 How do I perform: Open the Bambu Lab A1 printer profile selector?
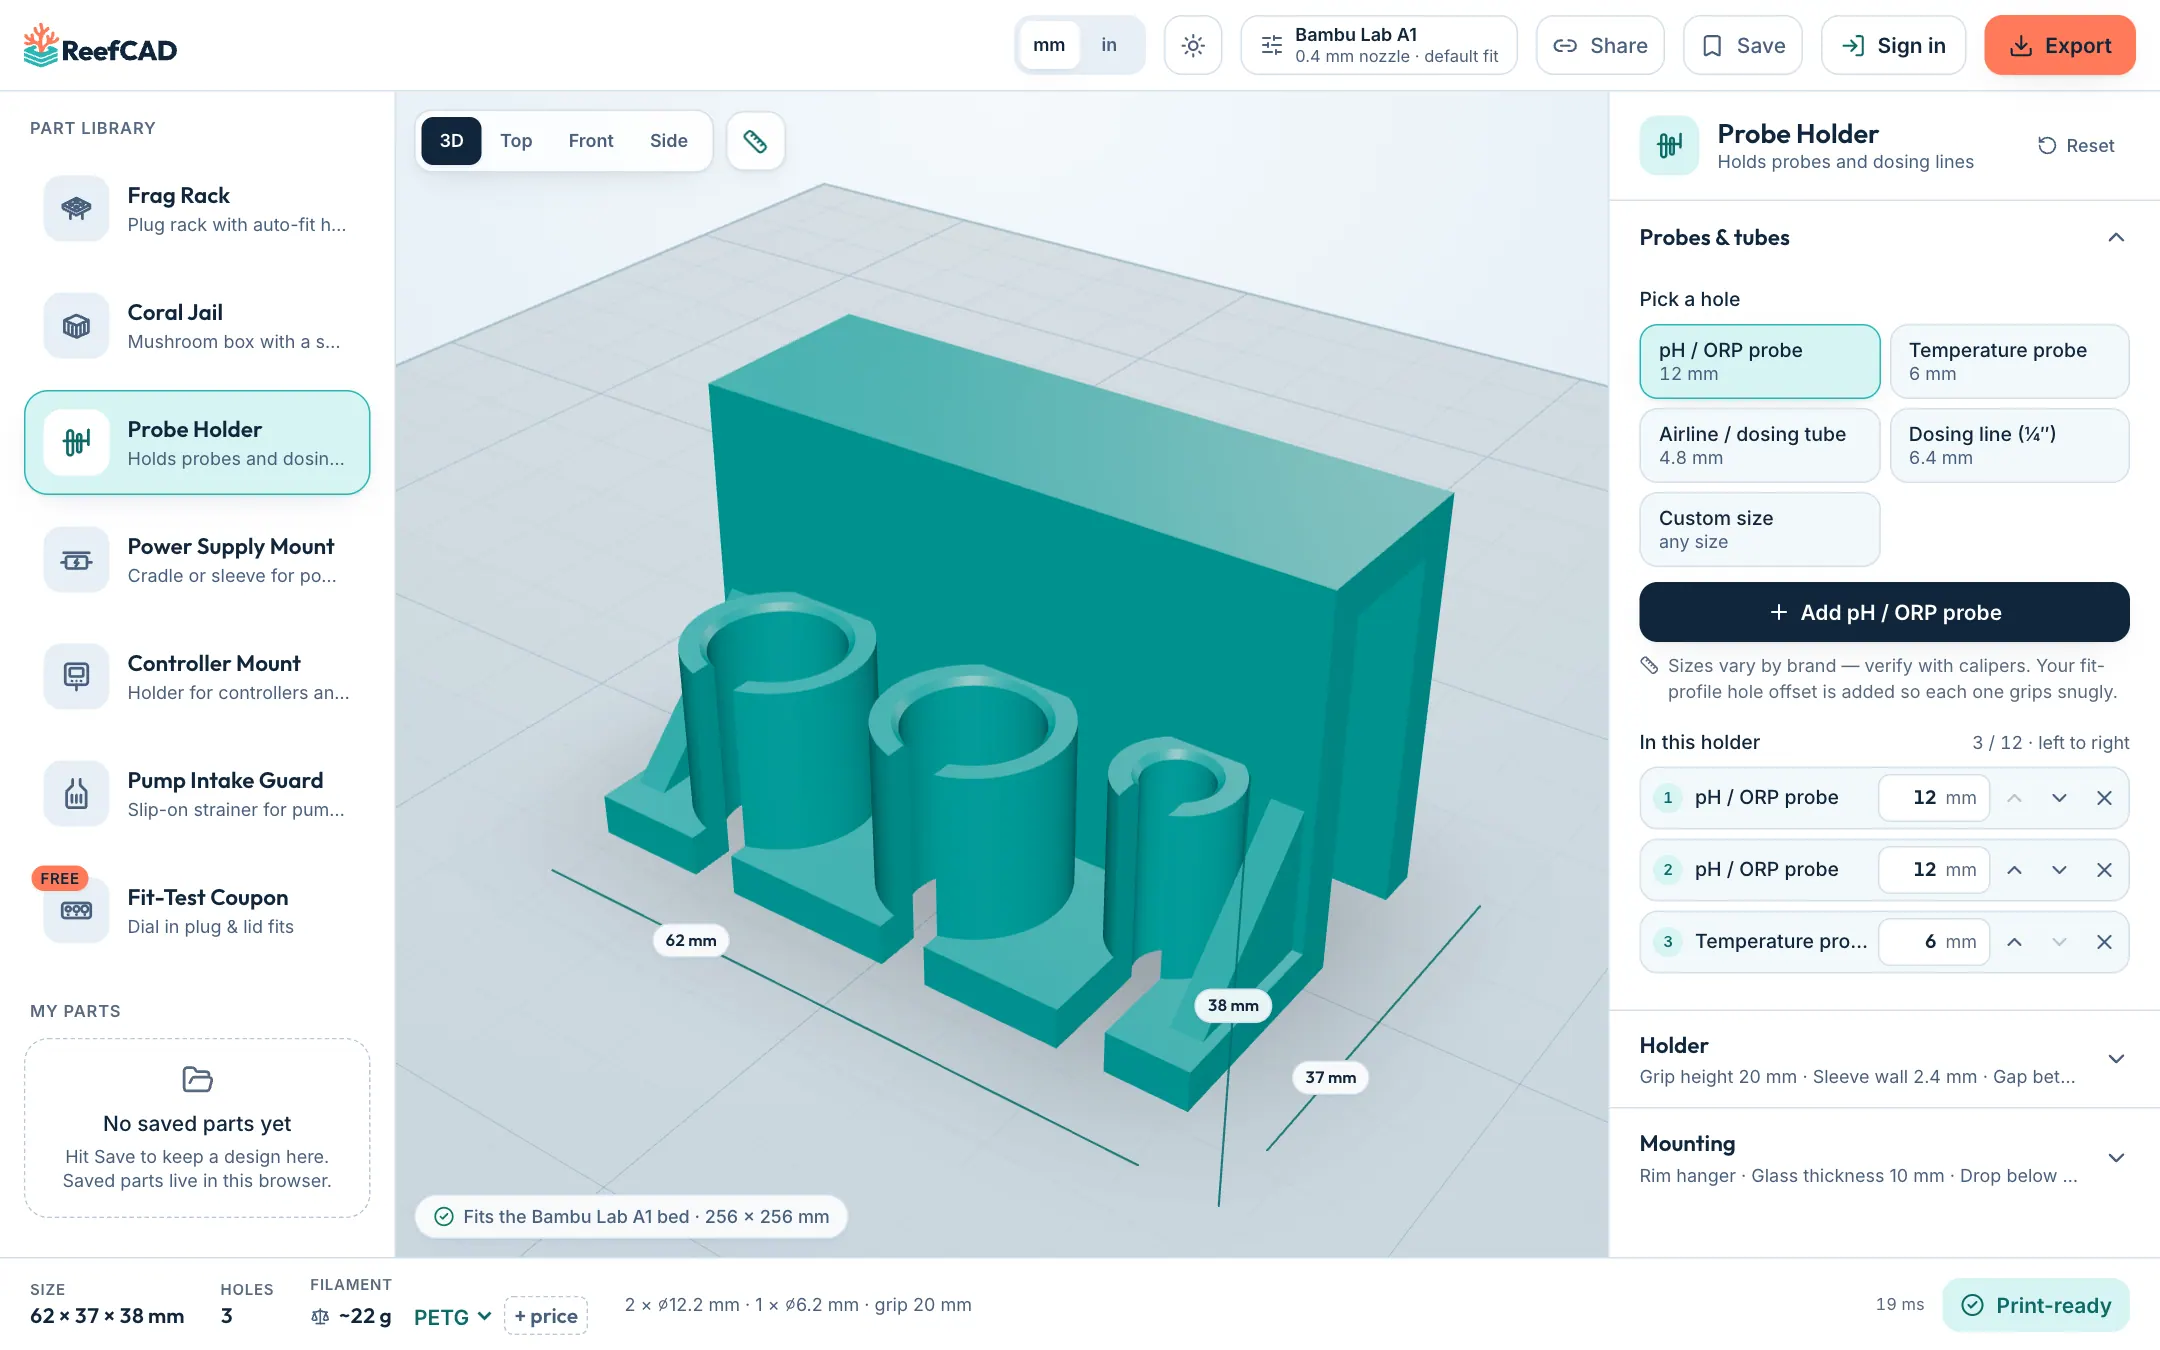(1379, 45)
